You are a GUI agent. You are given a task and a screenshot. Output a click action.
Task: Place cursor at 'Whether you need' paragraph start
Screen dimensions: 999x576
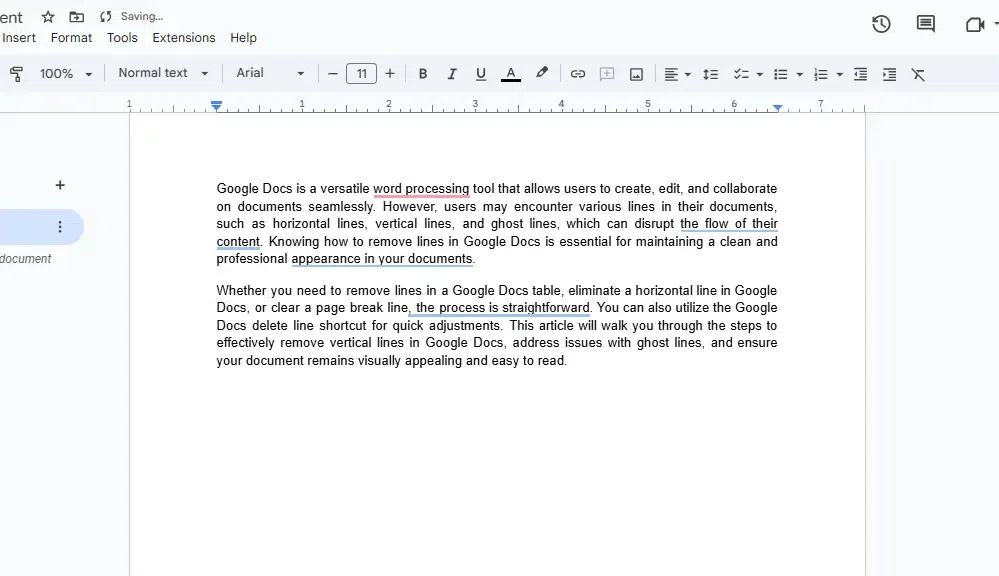click(217, 291)
